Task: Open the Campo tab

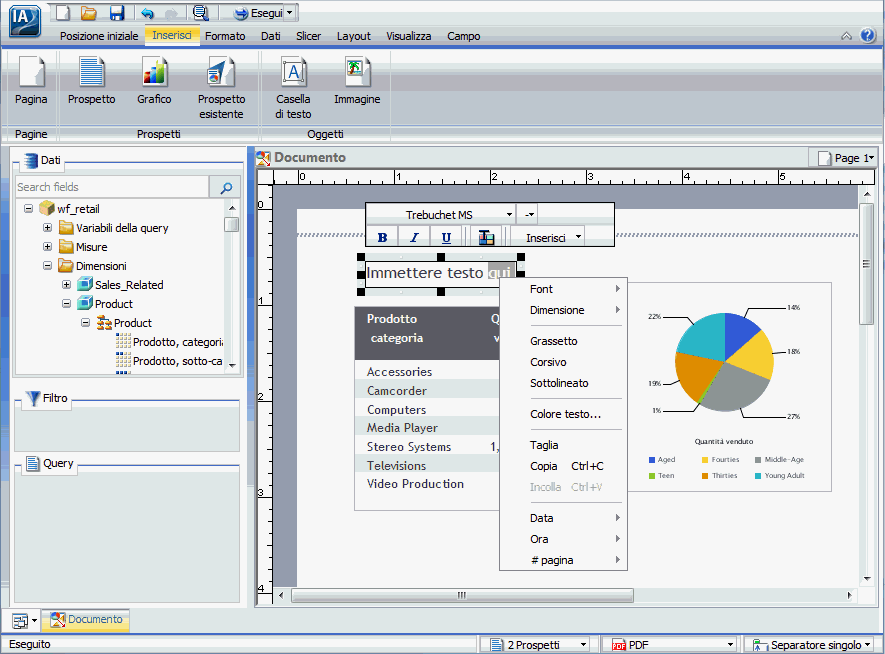Action: [x=463, y=36]
